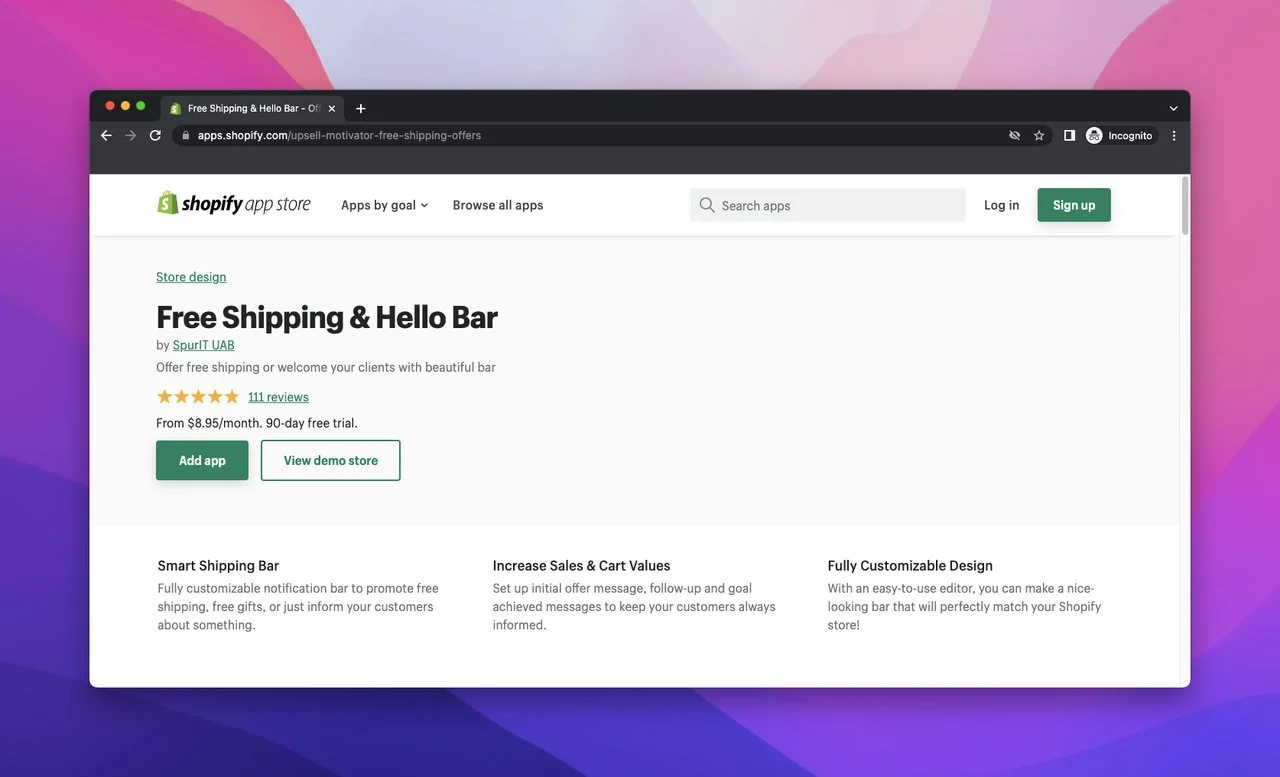Click the address bar URL
This screenshot has height=777, width=1280.
(x=339, y=135)
